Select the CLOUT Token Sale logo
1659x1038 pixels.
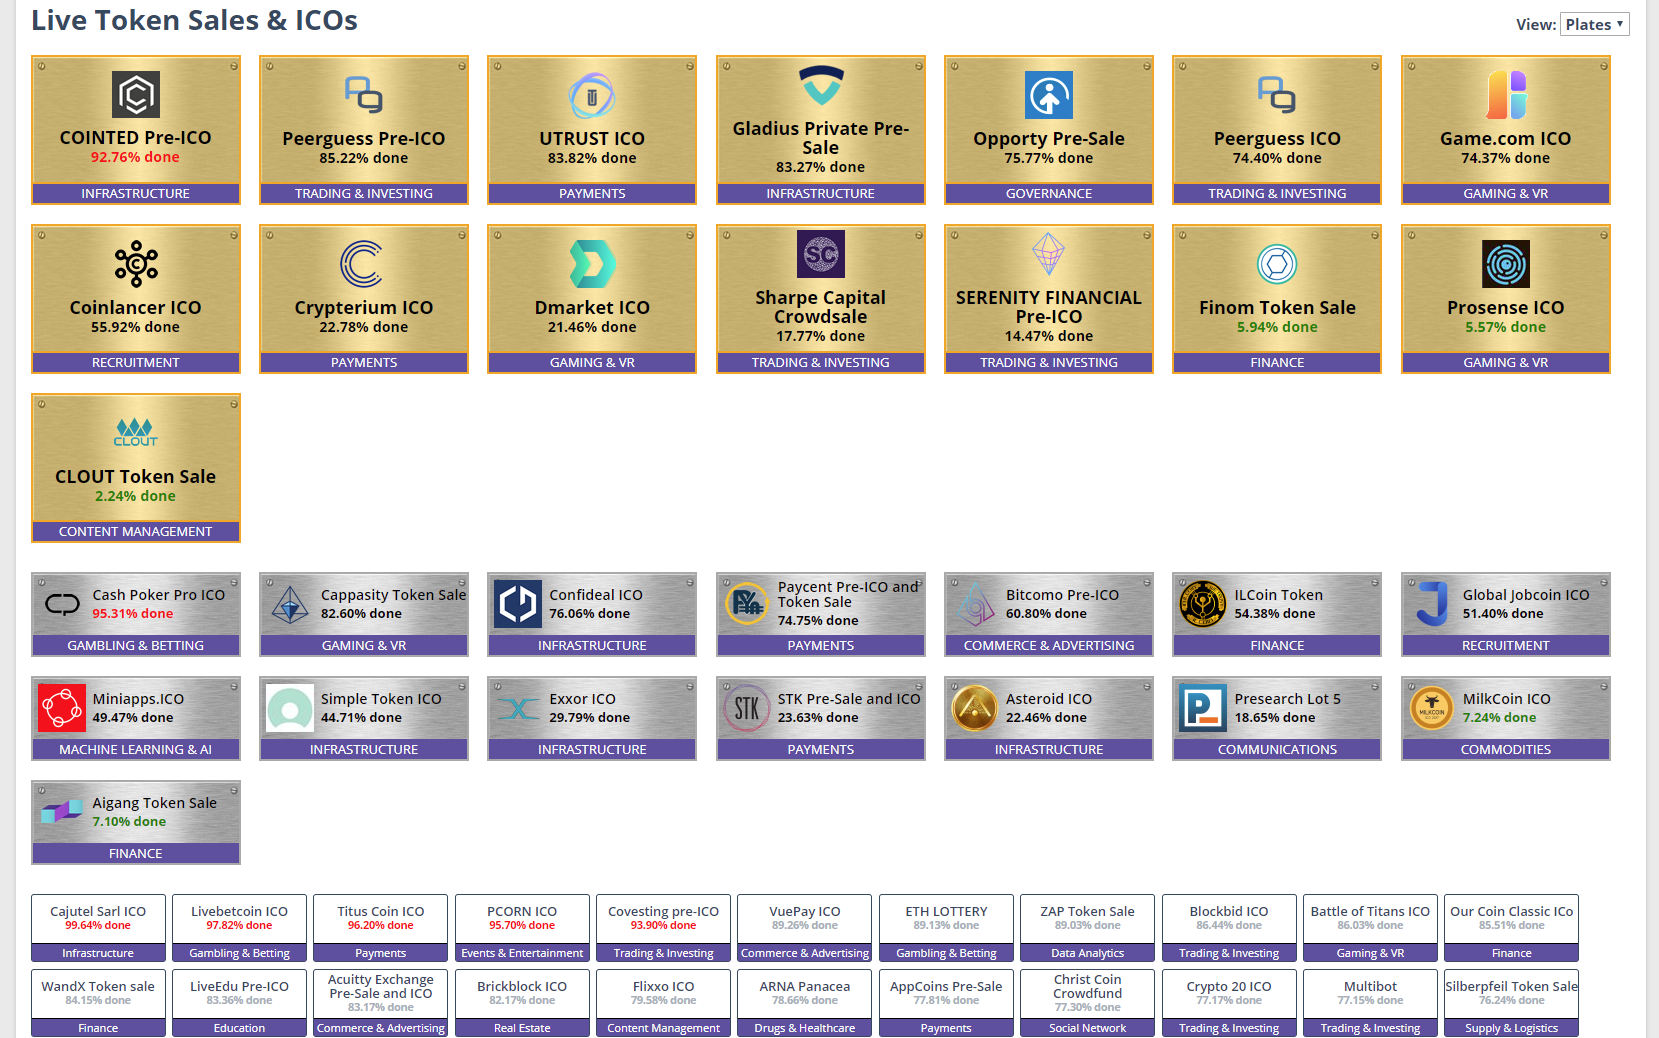pyautogui.click(x=135, y=432)
